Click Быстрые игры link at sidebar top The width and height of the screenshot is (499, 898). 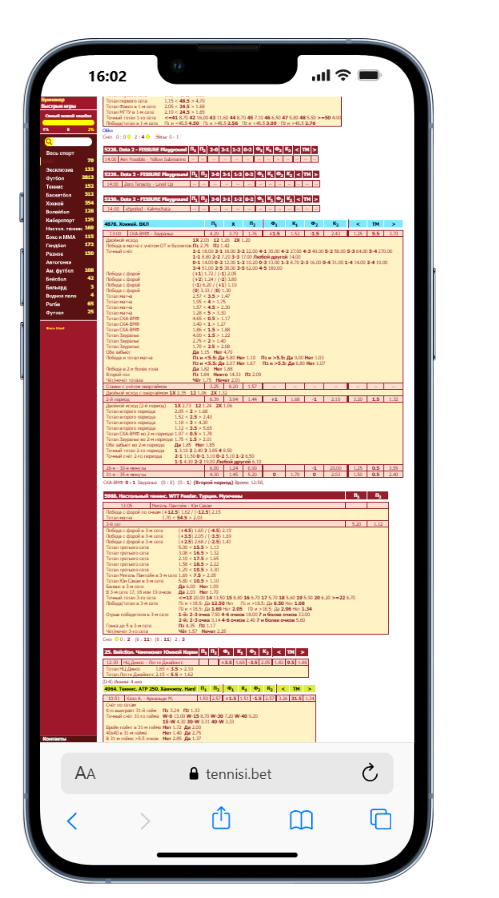click(58, 107)
